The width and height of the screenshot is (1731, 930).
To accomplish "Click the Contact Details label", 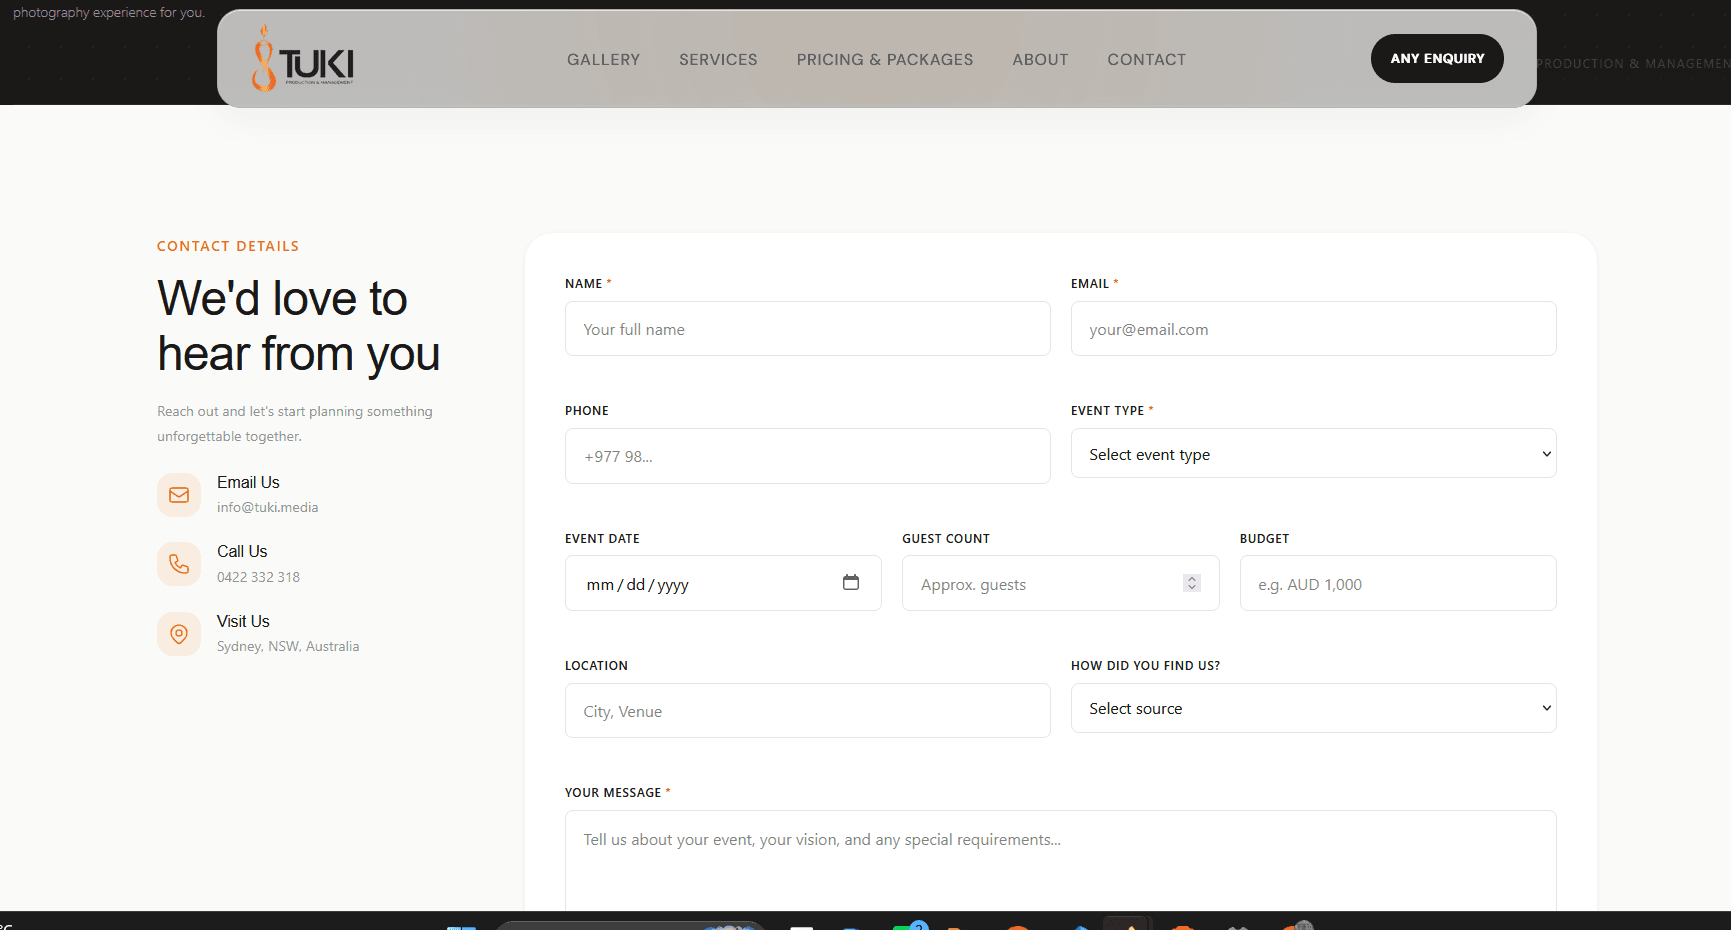I will [x=228, y=246].
